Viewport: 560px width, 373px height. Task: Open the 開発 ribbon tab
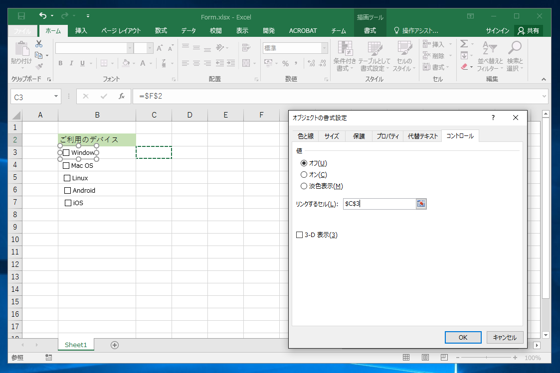269,31
